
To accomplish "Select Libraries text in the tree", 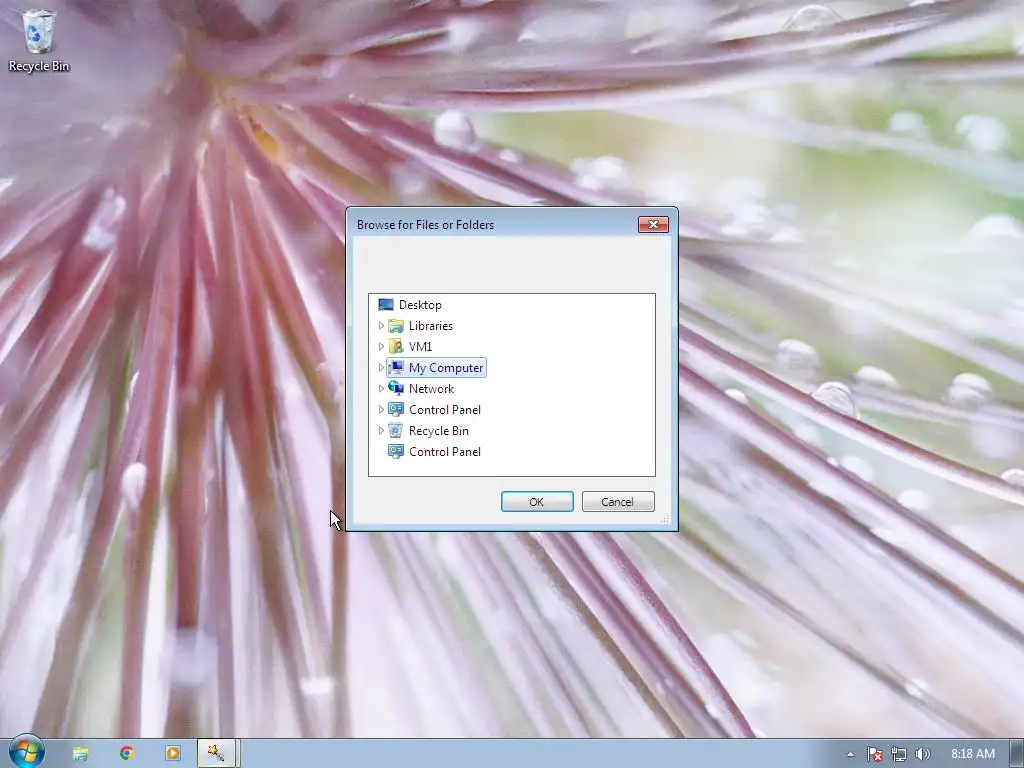I will (x=430, y=326).
